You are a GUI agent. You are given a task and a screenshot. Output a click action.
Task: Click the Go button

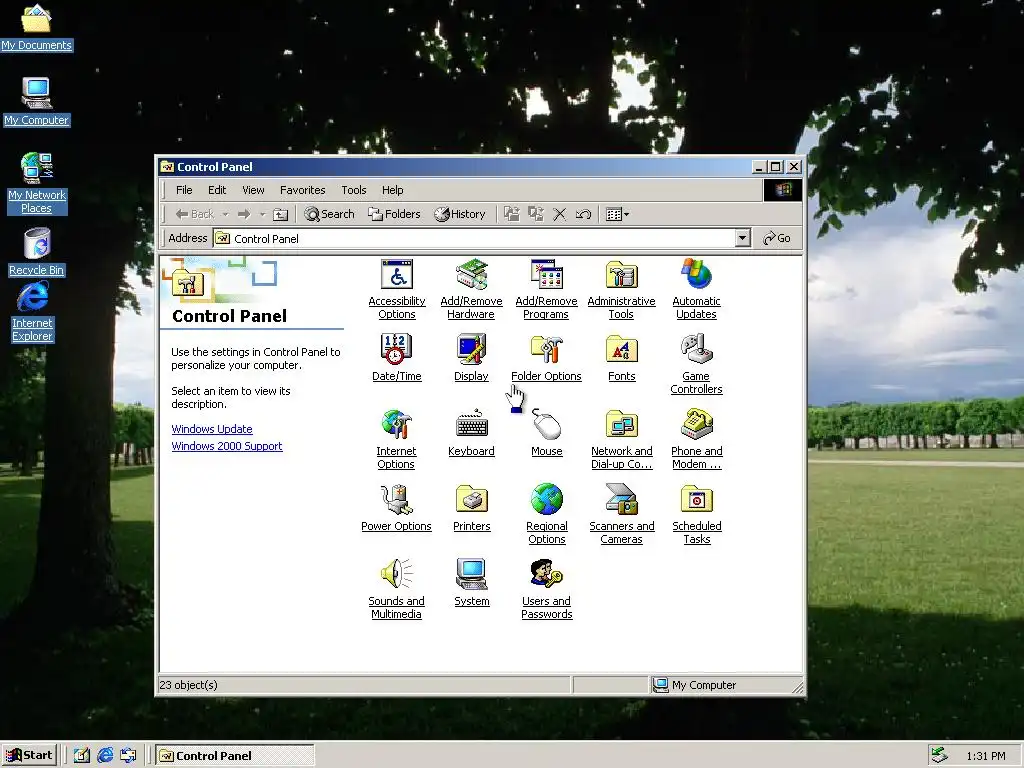pyautogui.click(x=776, y=238)
